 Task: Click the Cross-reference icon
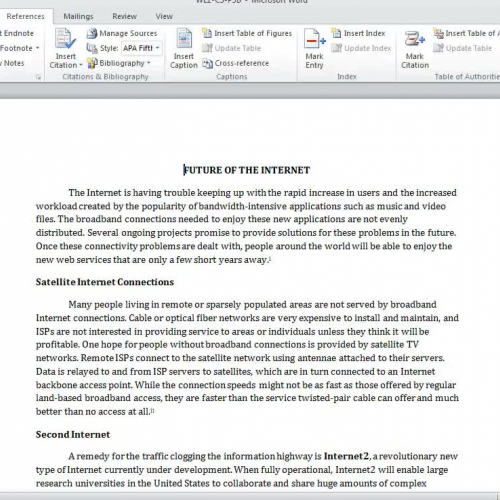tap(207, 63)
